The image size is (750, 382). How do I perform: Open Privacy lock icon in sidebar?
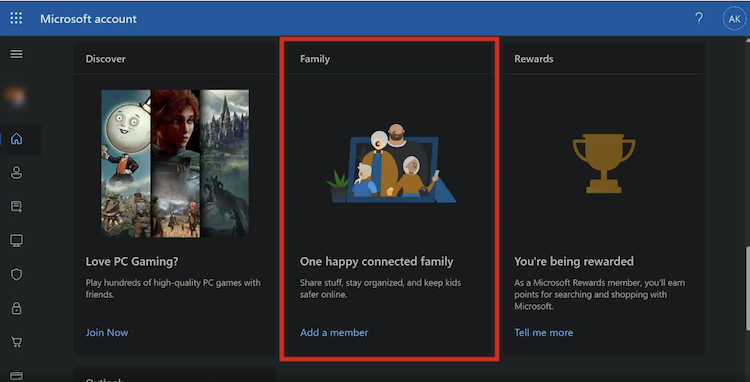click(x=16, y=308)
